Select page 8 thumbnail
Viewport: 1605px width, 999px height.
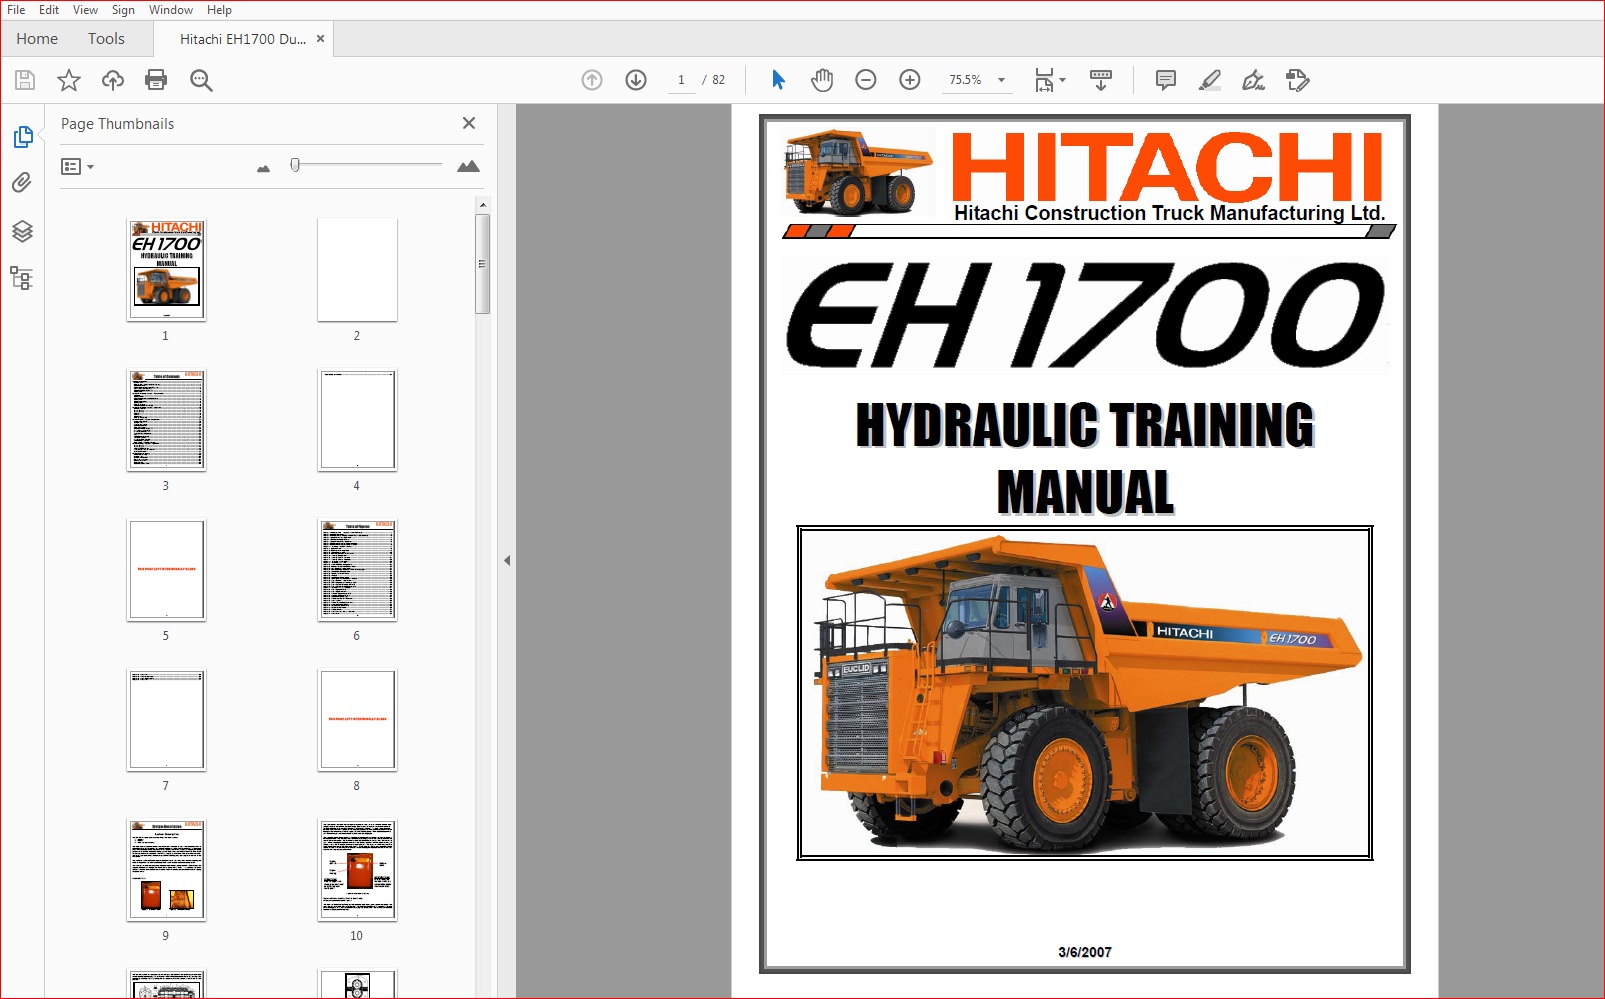coord(357,719)
